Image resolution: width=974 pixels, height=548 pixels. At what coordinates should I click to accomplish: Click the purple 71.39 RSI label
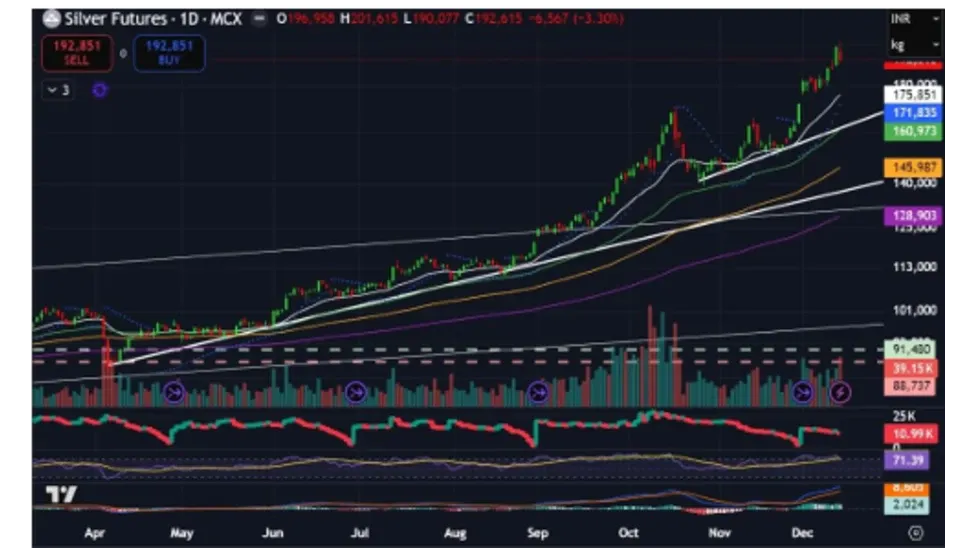coord(907,460)
